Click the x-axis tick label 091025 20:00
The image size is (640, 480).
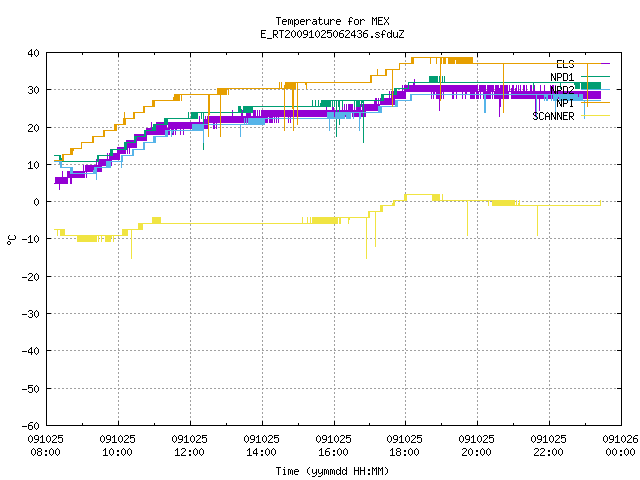point(476,446)
